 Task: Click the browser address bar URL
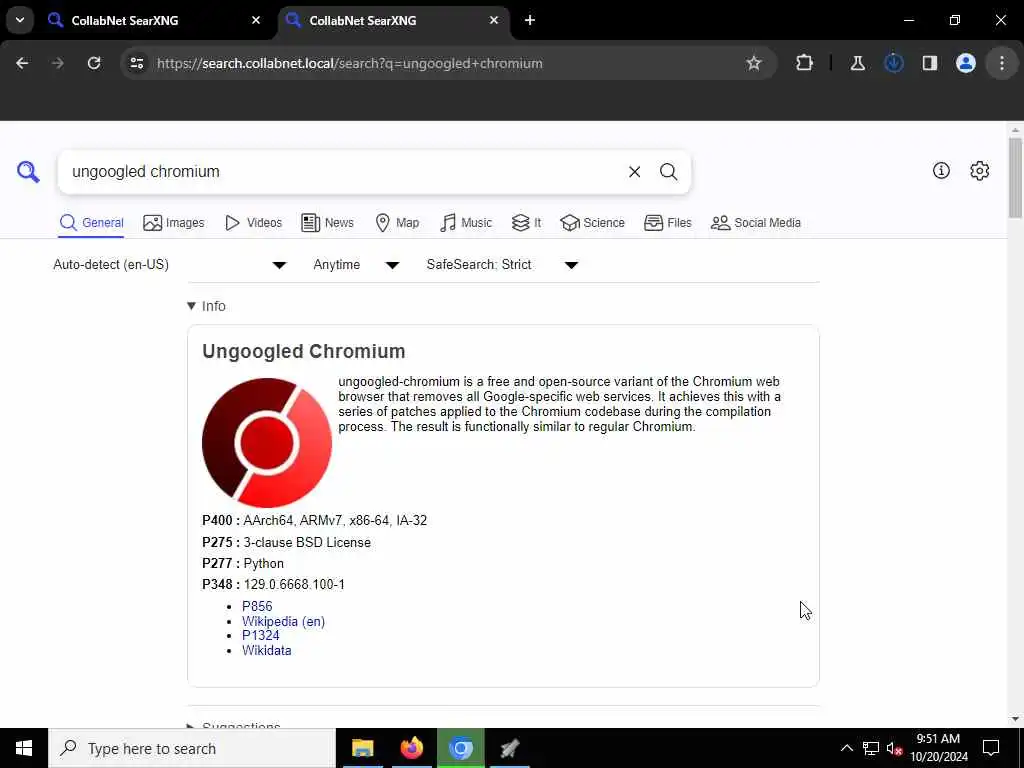coord(349,63)
